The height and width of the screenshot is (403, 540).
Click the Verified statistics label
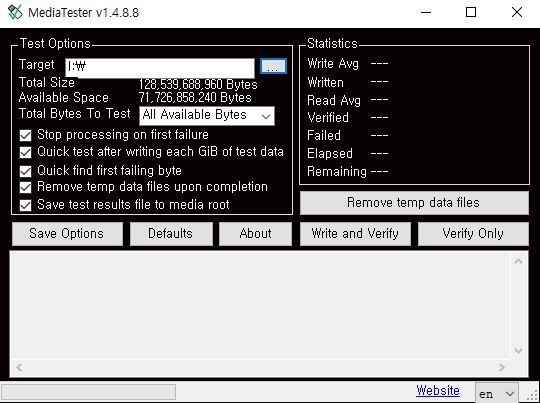328,117
